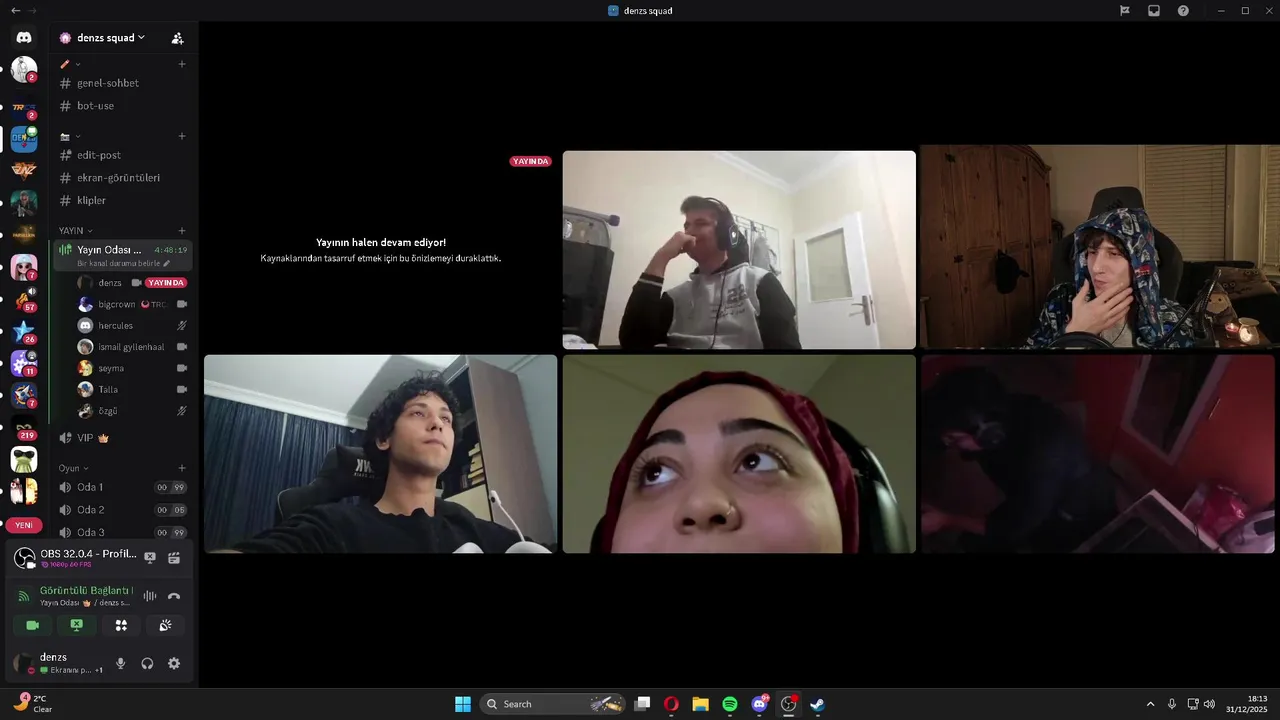Open Spotify from the taskbar
Screen dimensions: 1280x720
(x=730, y=704)
